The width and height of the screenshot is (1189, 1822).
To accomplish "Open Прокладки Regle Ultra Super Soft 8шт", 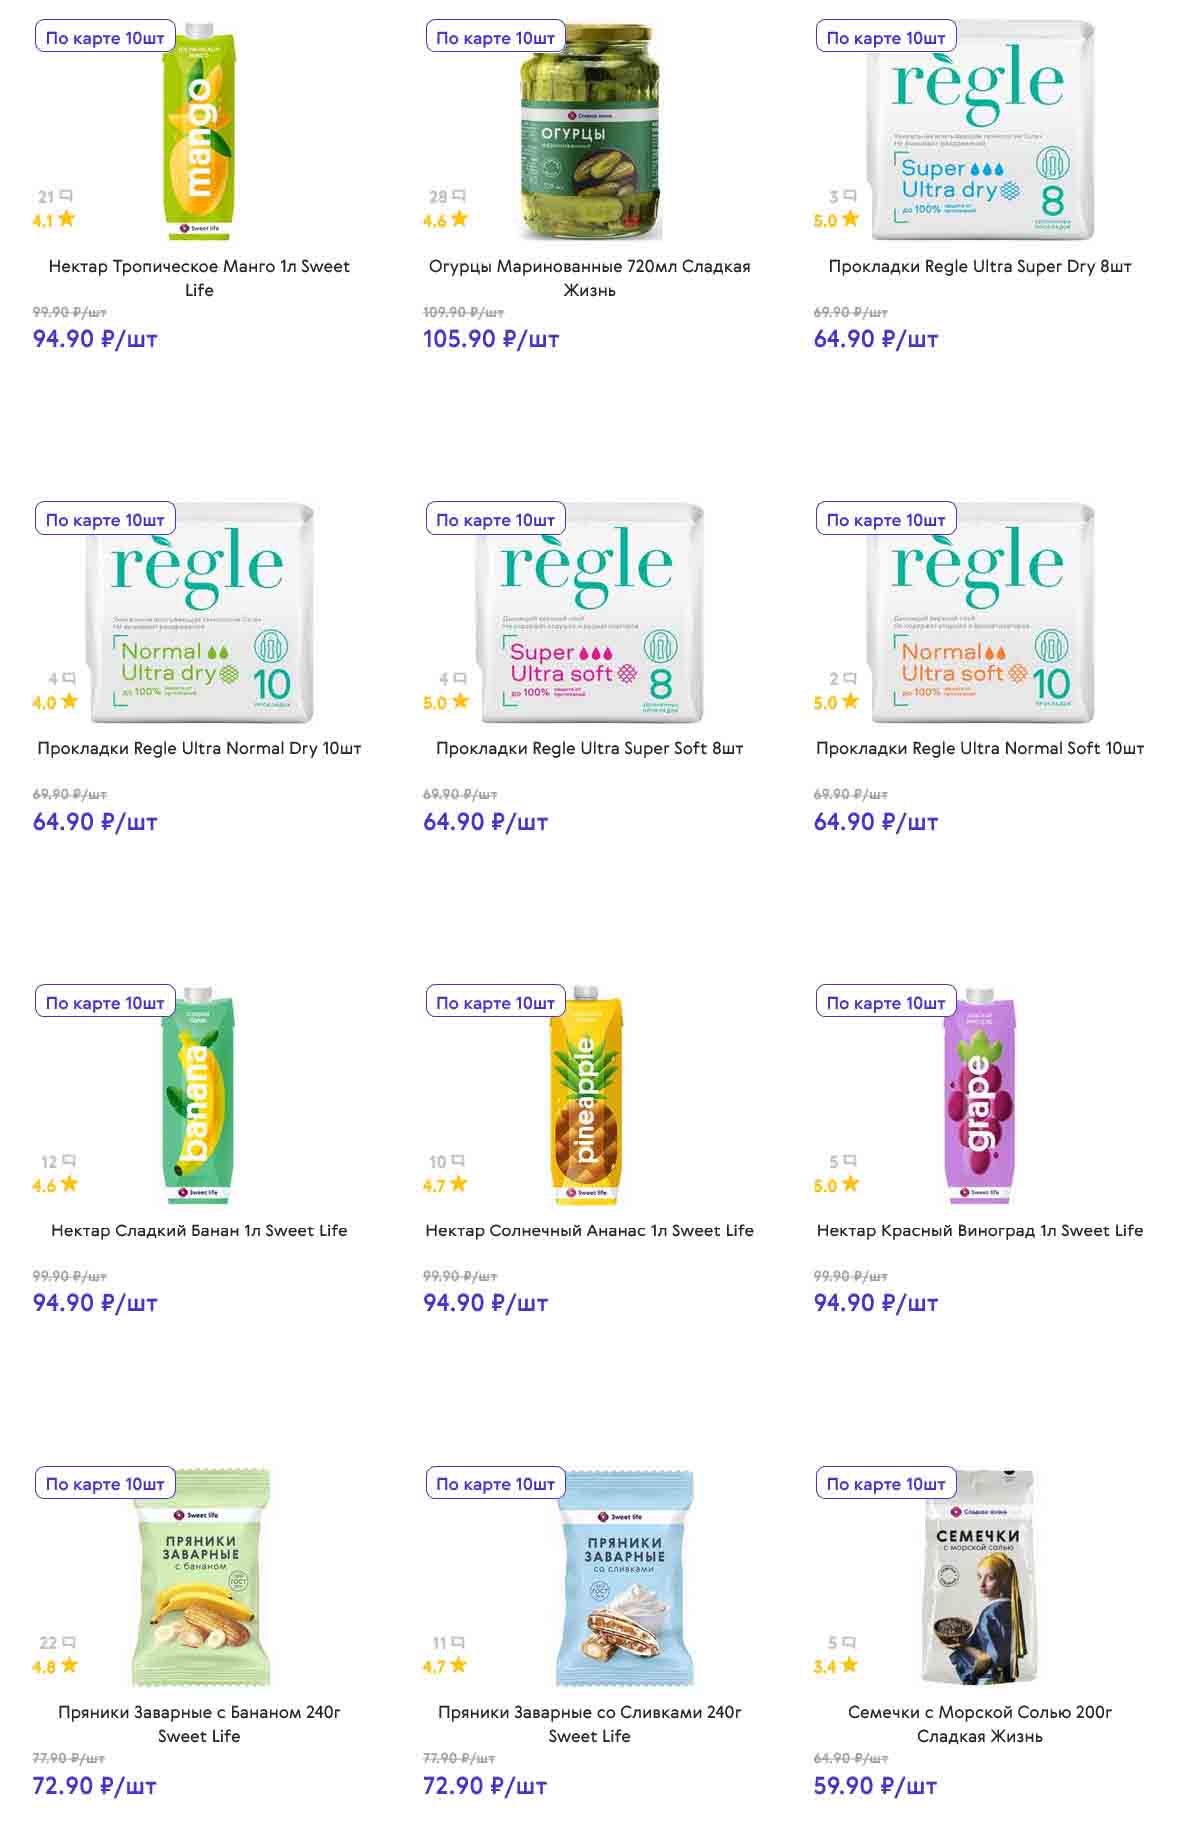I will pos(589,748).
